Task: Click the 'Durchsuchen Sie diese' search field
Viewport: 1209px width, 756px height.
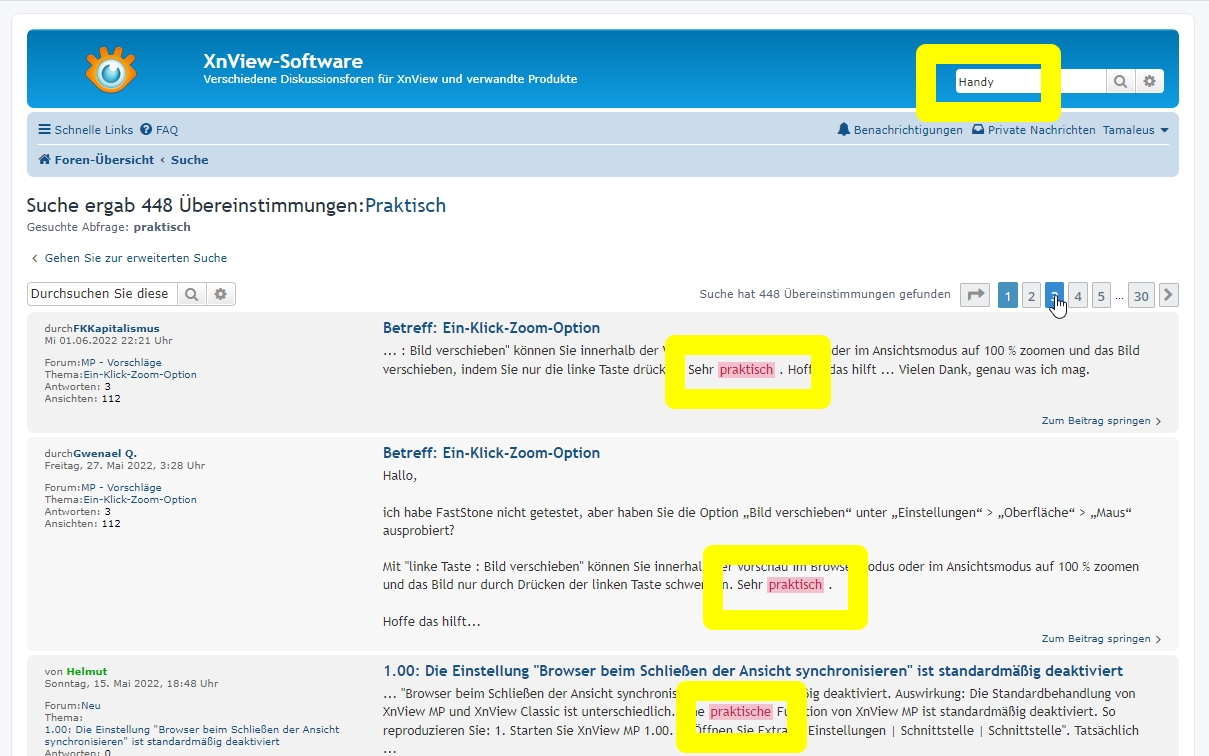Action: pyautogui.click(x=102, y=294)
